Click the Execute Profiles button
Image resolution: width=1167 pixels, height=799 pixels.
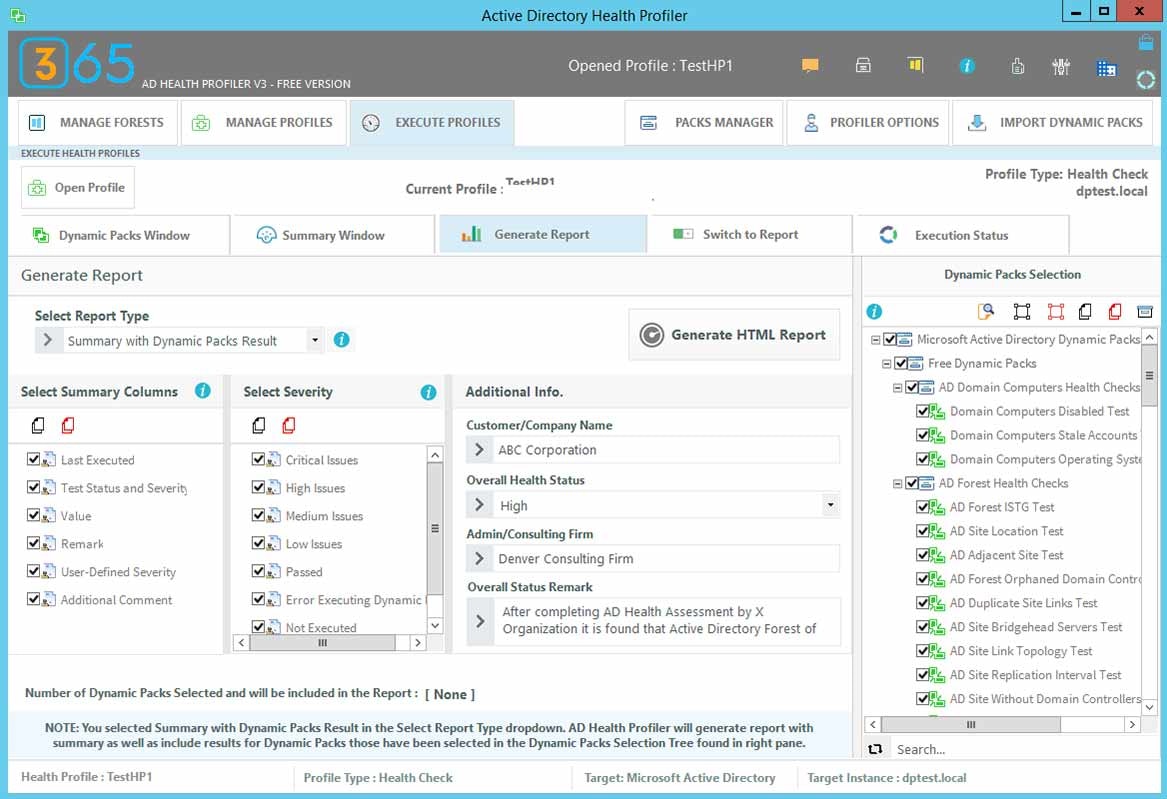(x=432, y=122)
